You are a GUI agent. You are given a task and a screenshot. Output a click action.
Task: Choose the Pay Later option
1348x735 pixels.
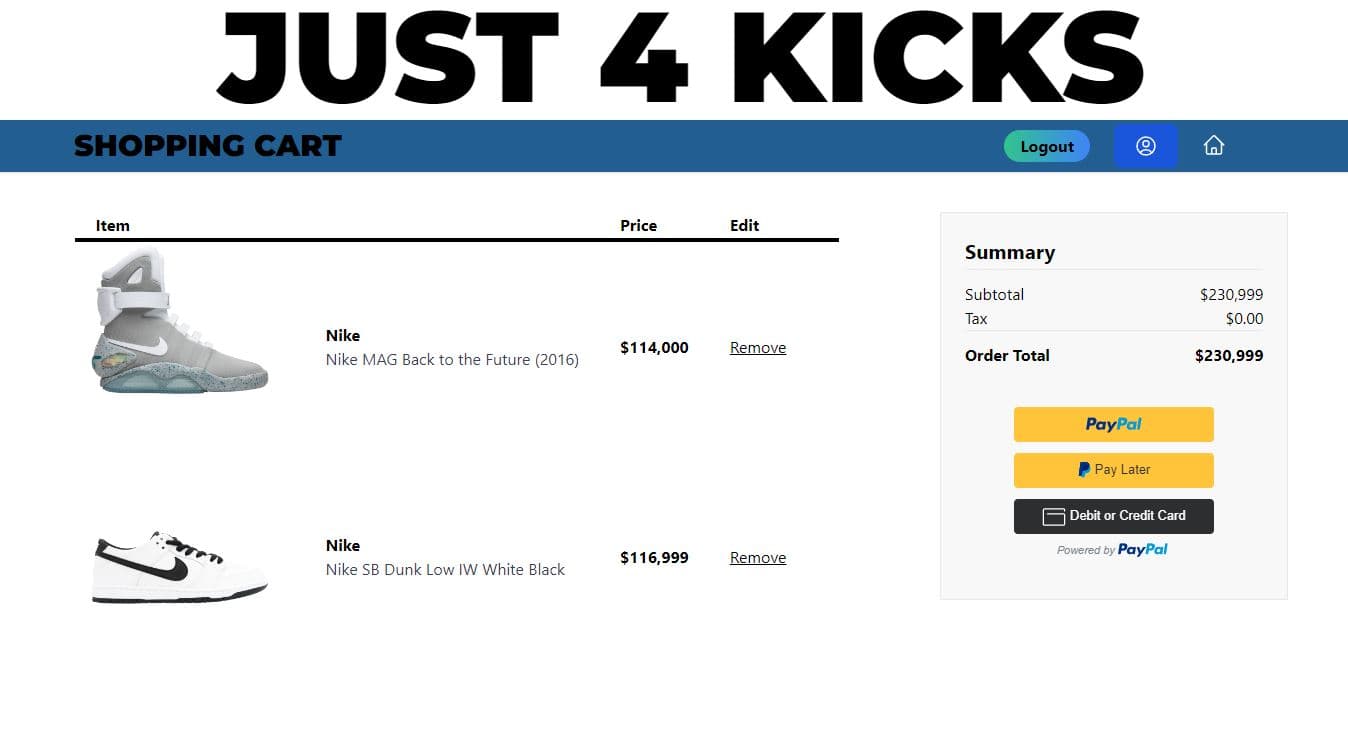point(1114,470)
